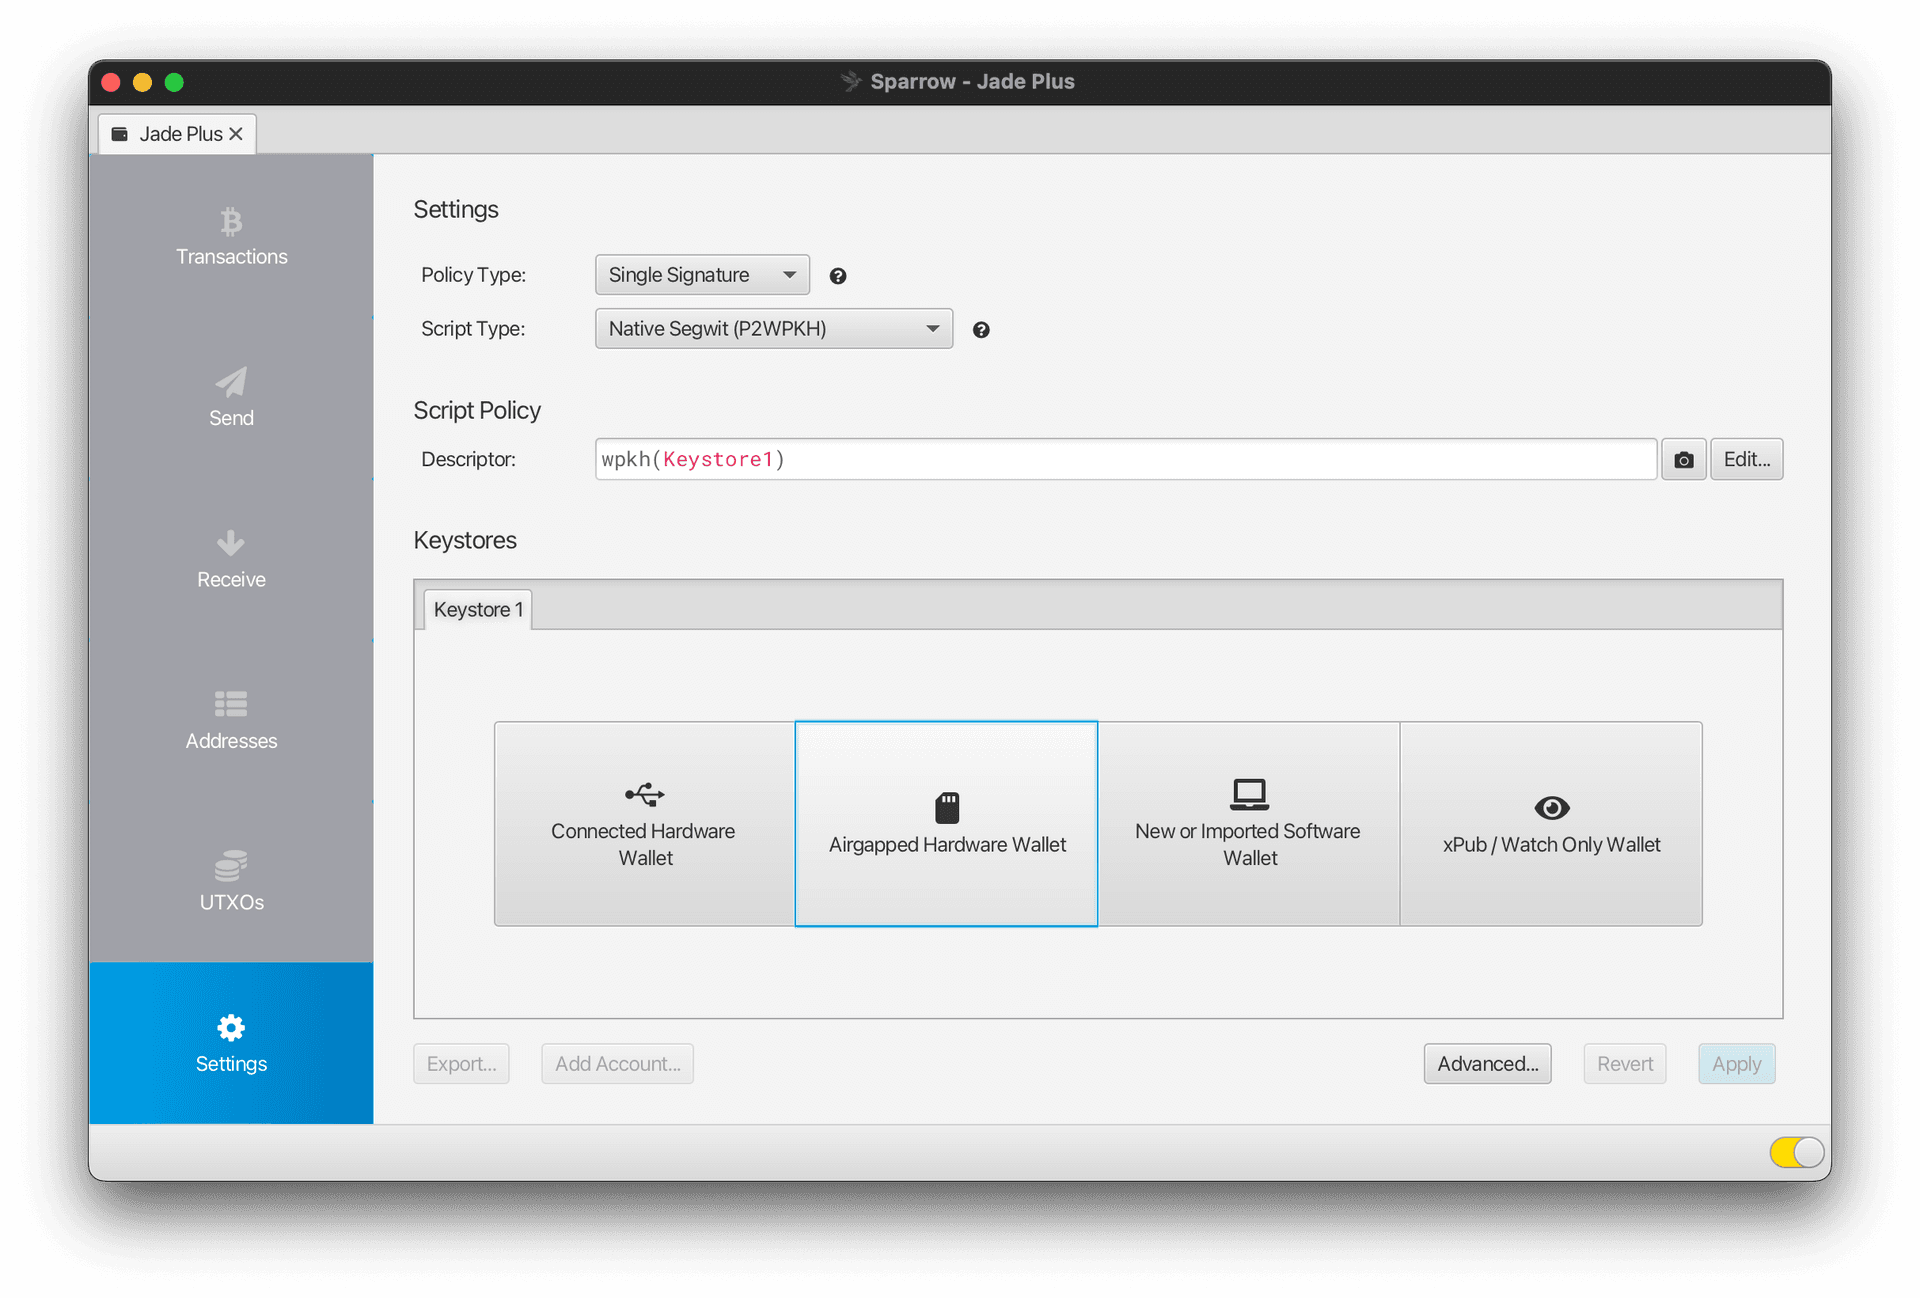Choose New or Imported Software Wallet
This screenshot has width=1920, height=1298.
(1249, 824)
